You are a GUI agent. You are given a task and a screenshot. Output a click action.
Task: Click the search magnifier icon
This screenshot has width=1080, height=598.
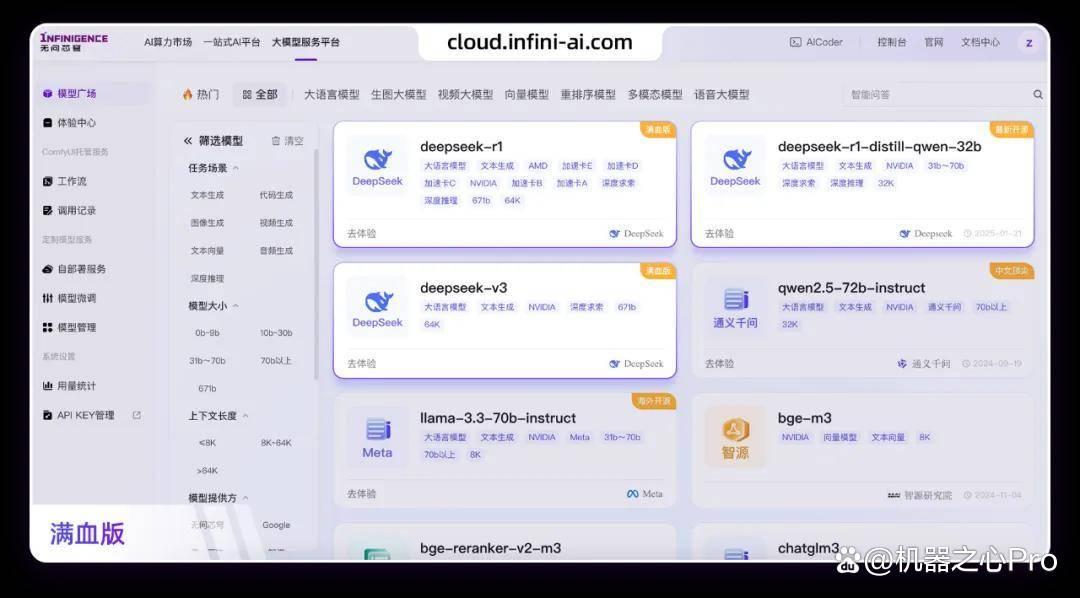click(x=1037, y=94)
